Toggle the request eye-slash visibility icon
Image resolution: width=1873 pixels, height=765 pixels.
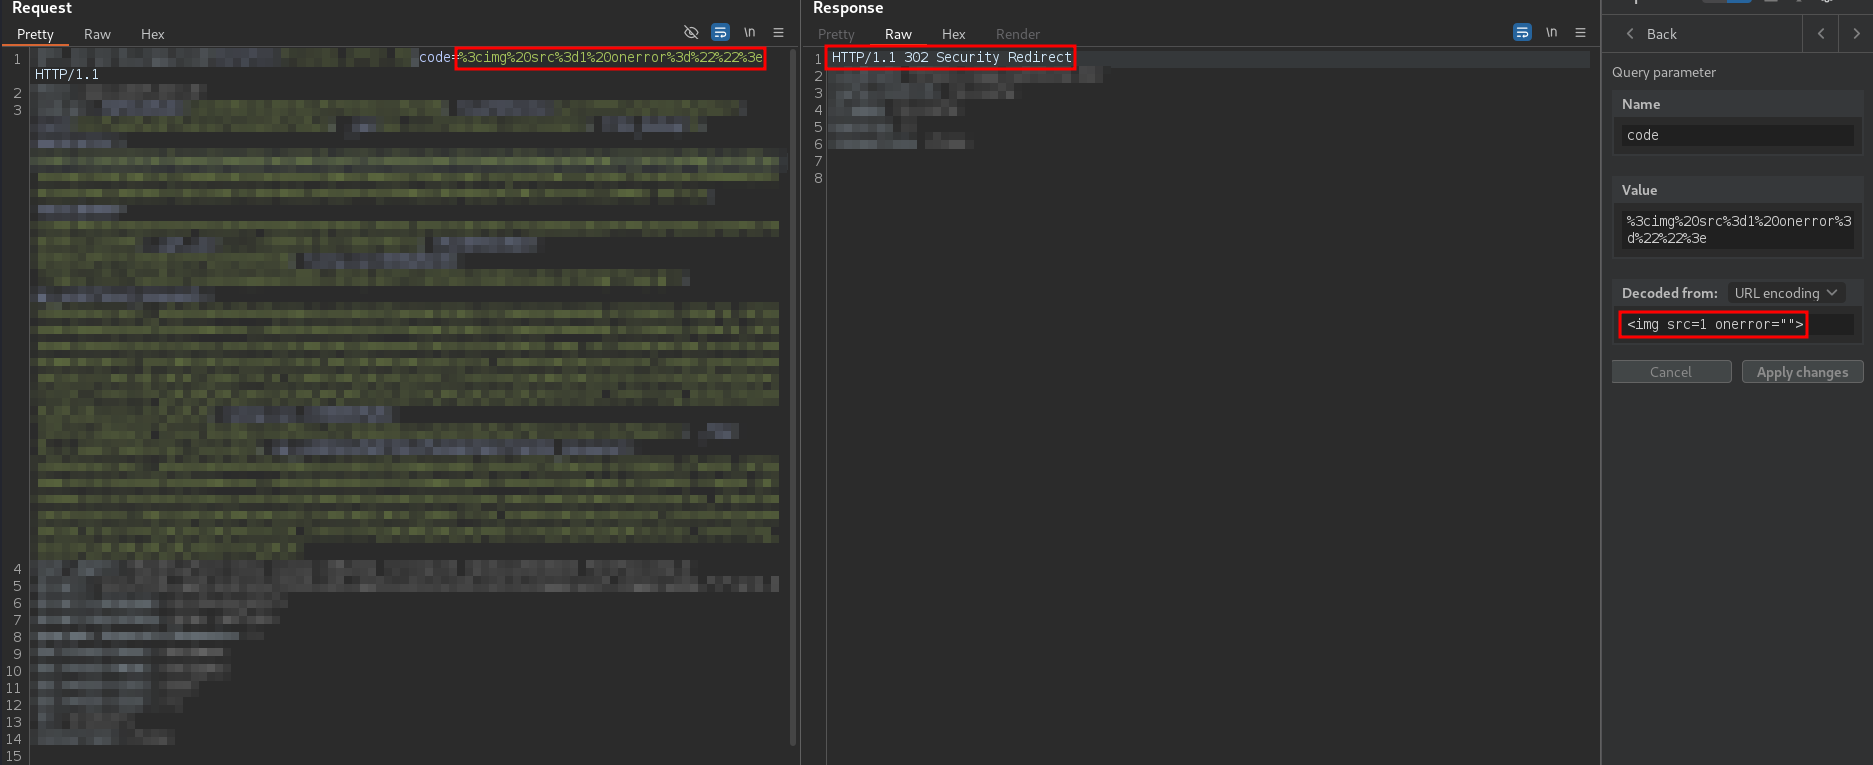coord(691,33)
